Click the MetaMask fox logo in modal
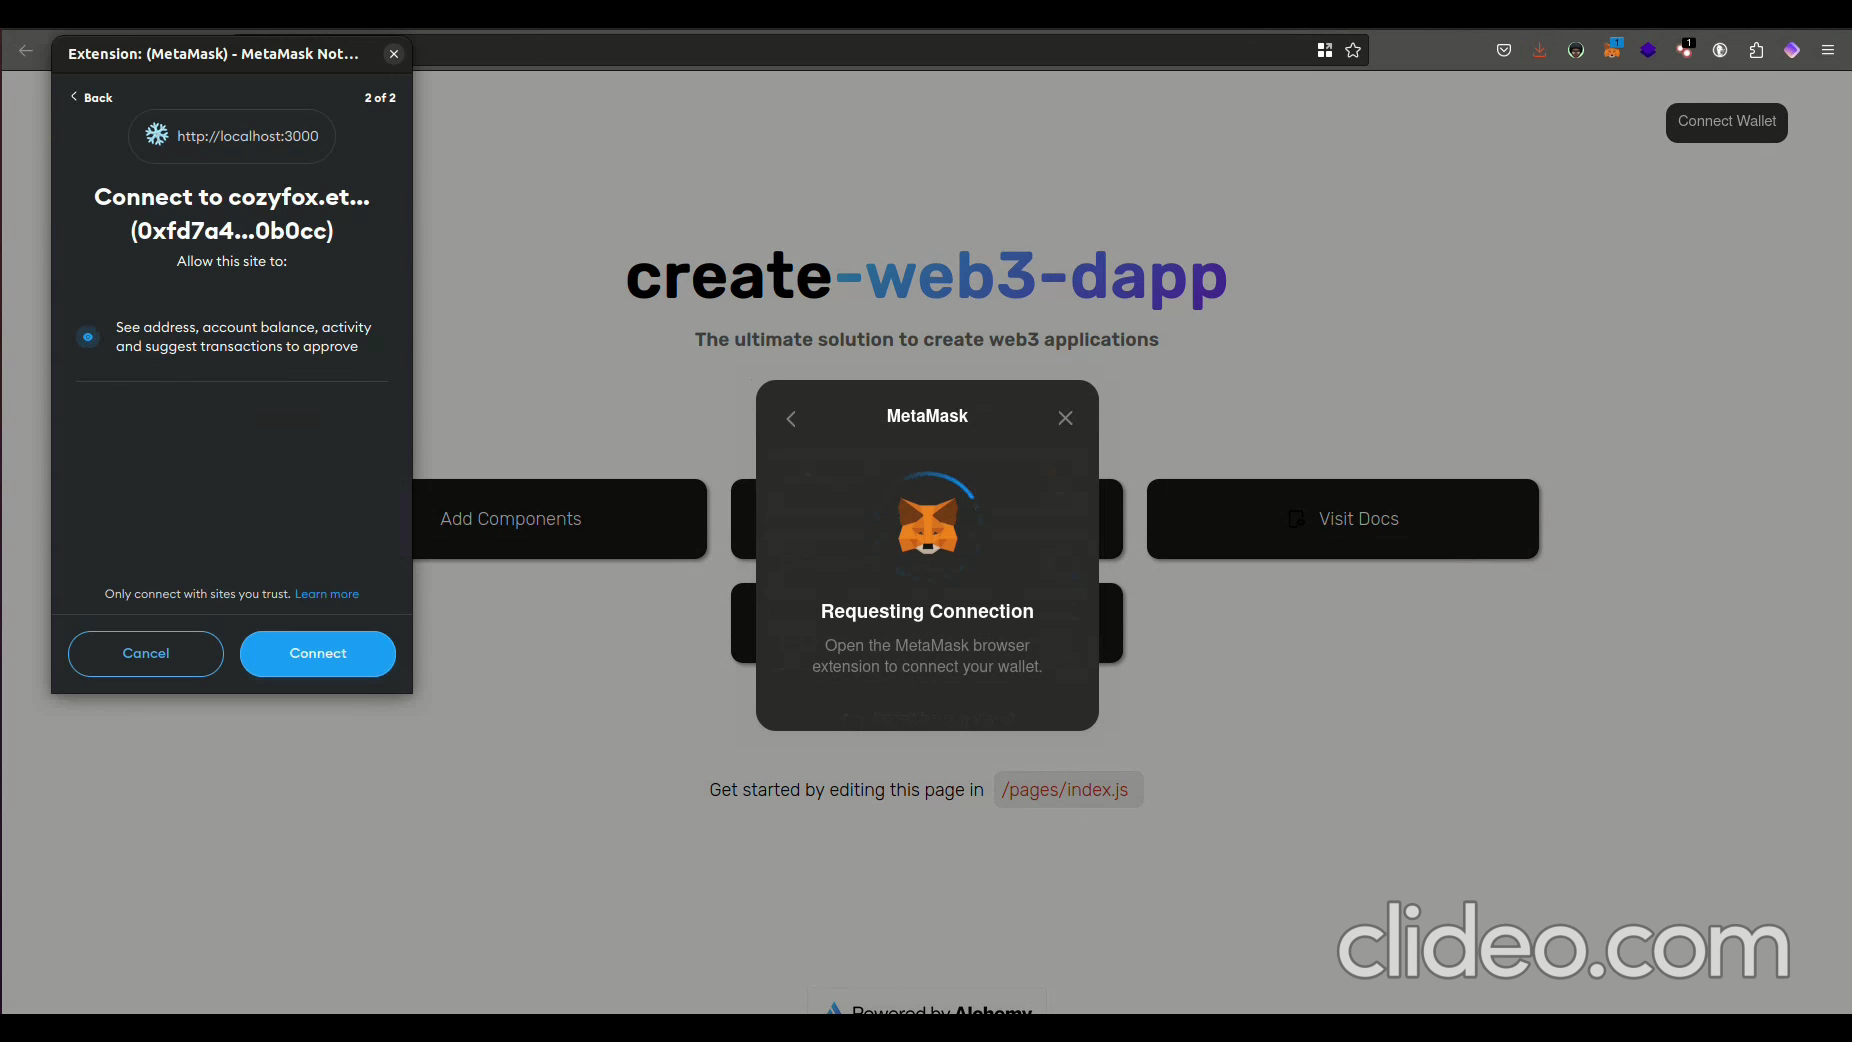Image resolution: width=1852 pixels, height=1042 pixels. click(928, 526)
